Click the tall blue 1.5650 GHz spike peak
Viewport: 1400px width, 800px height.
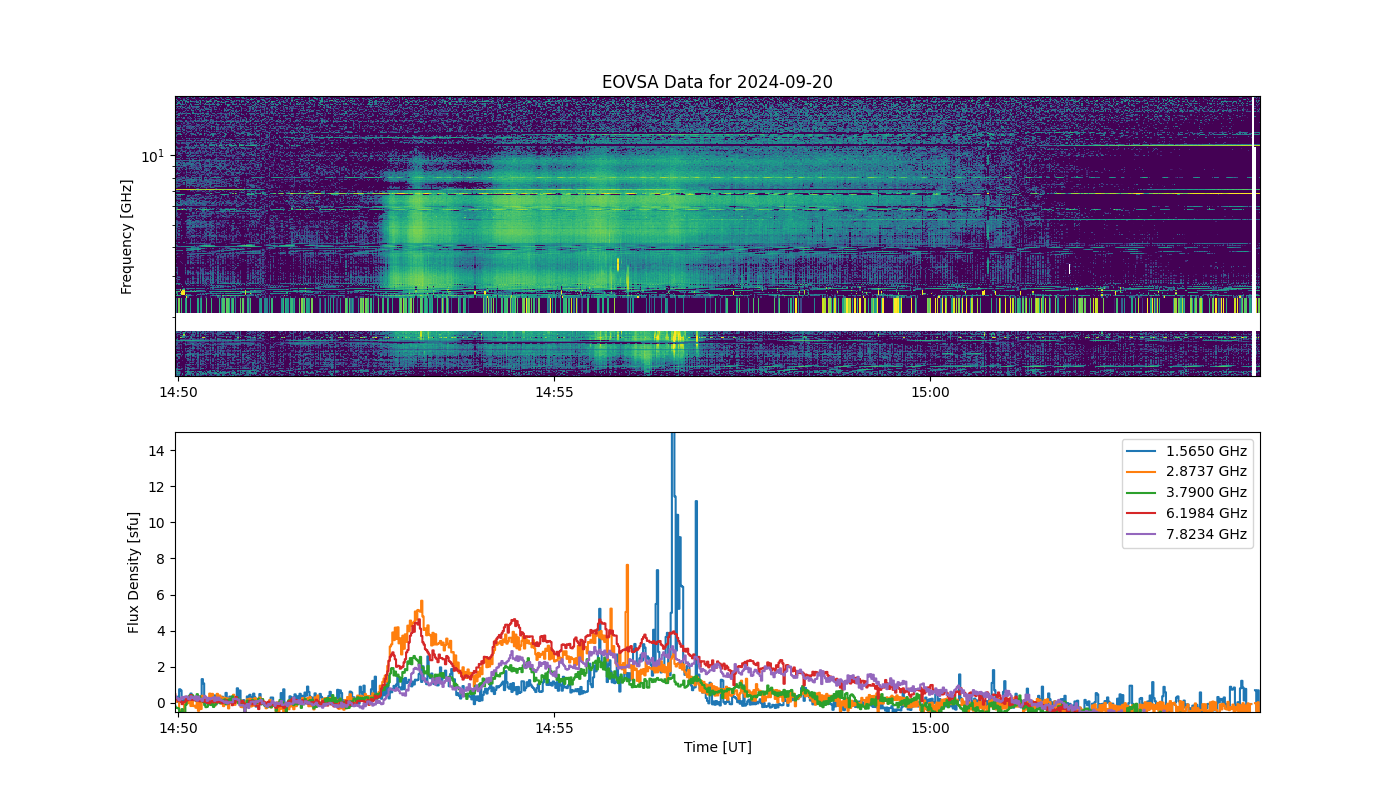673,437
